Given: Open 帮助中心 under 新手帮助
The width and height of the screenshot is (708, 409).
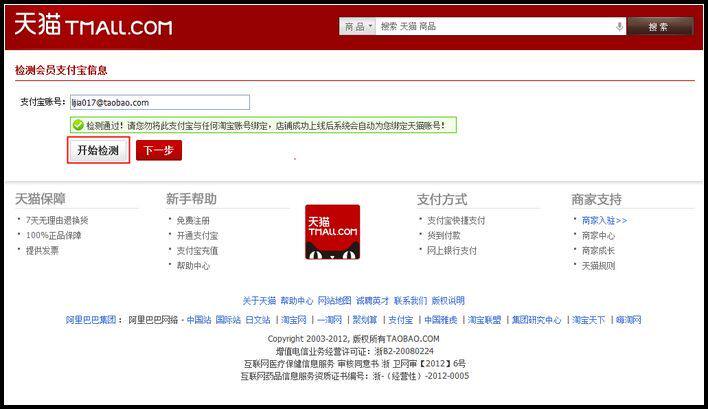Looking at the screenshot, I should (x=193, y=266).
